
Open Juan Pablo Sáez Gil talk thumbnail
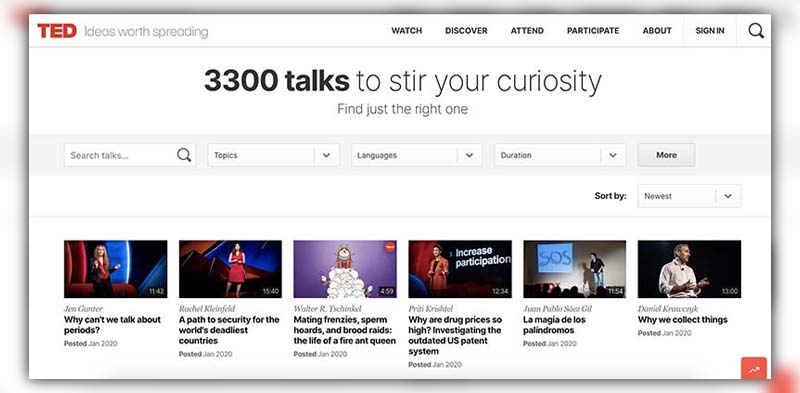(x=574, y=269)
